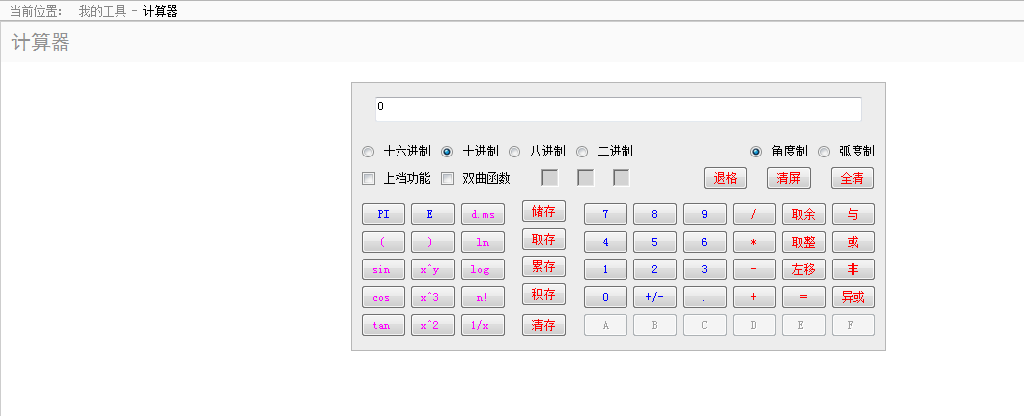Click the hex digit F key
Viewport: 1024px width, 416px height.
tap(853, 325)
